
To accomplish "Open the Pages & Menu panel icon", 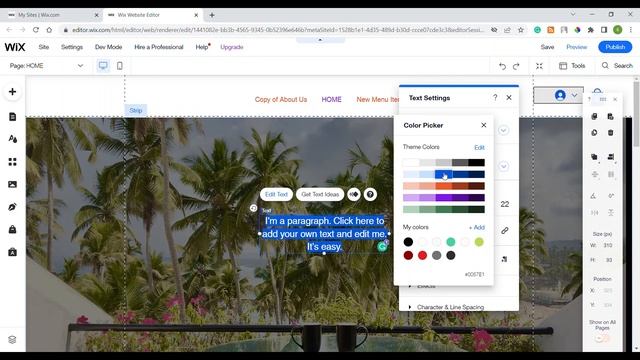I will (12, 117).
